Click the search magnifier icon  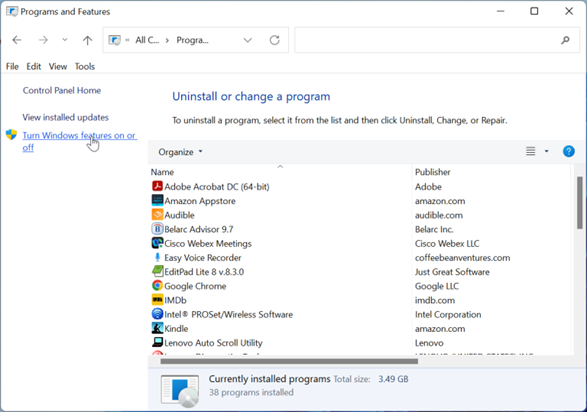[x=565, y=40]
